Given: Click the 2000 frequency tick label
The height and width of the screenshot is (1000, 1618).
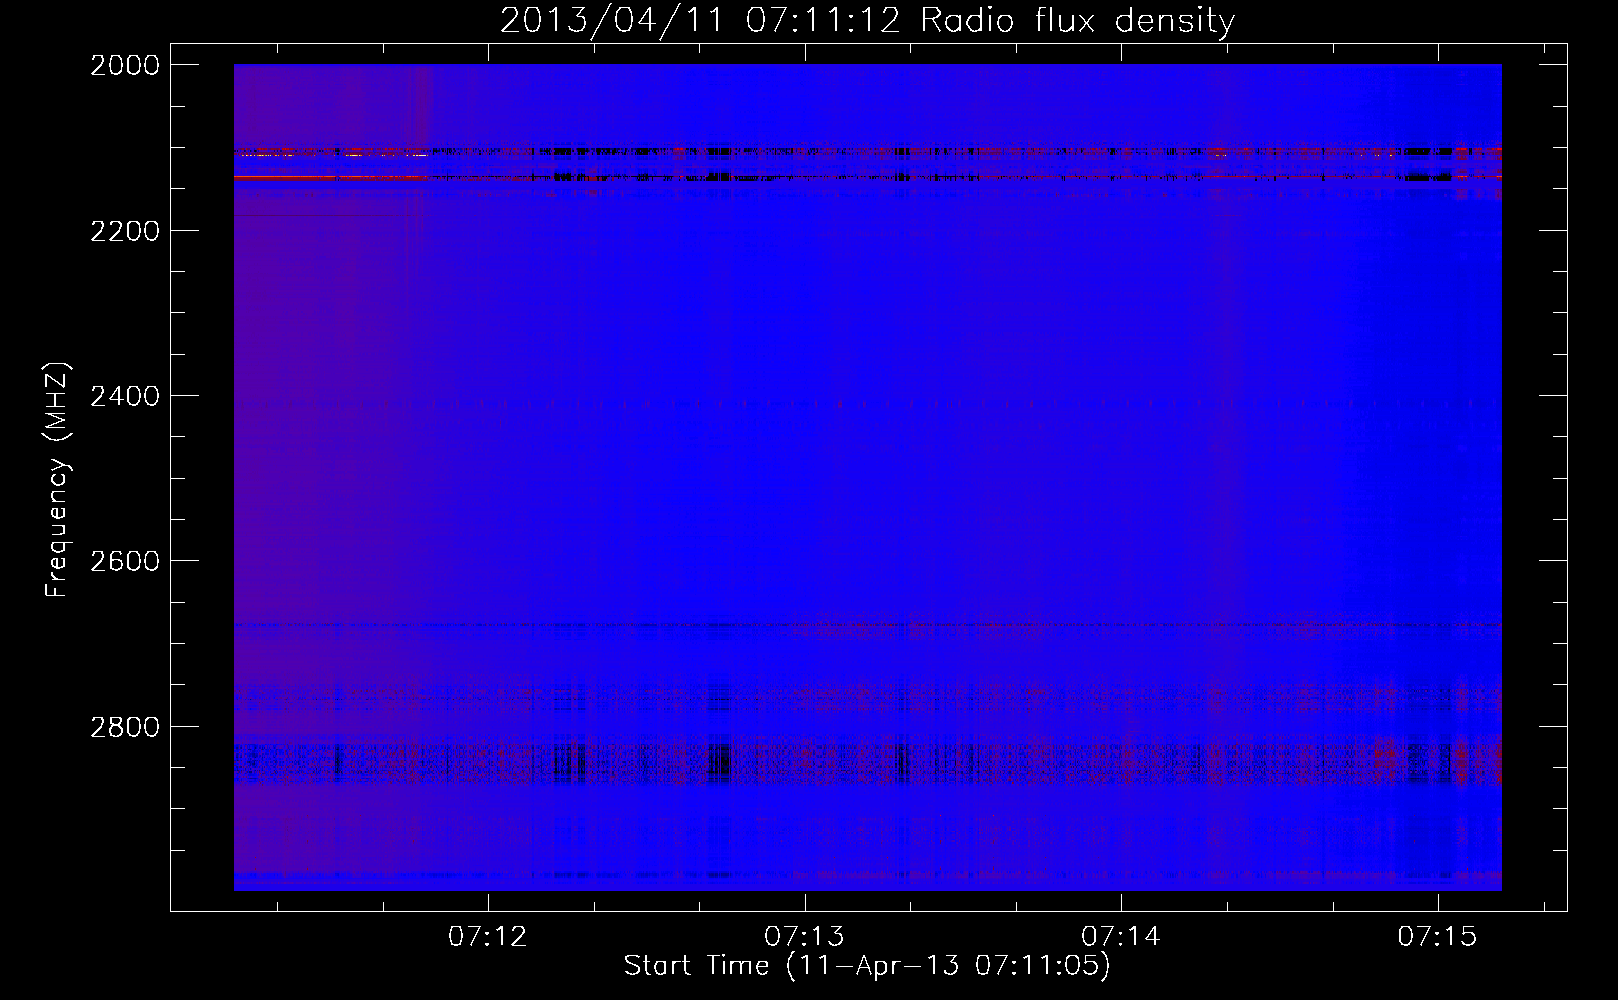Looking at the screenshot, I should tap(125, 65).
